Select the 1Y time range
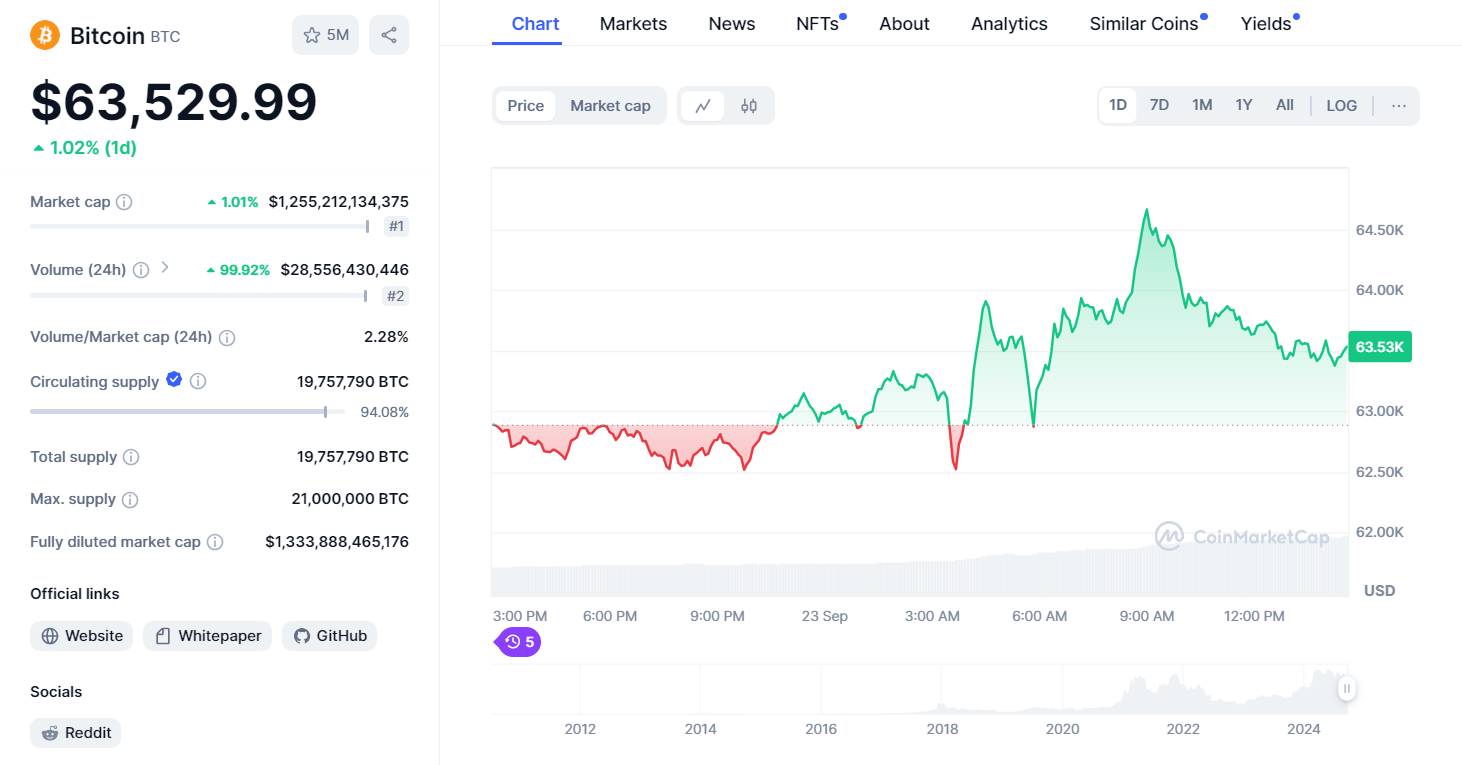The height and width of the screenshot is (765, 1462). (1243, 105)
